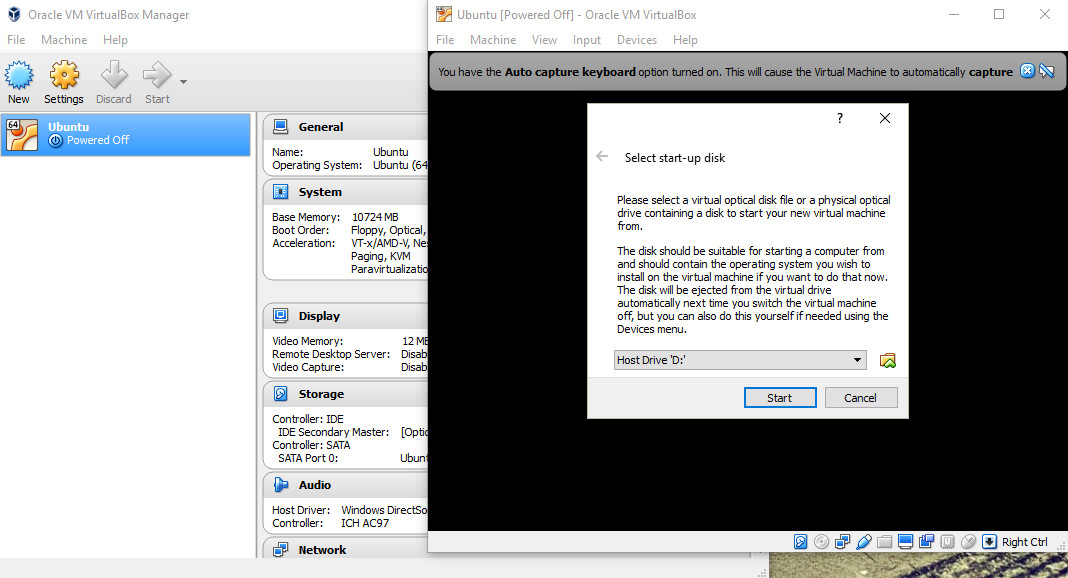Click the Display section header
The image size is (1068, 578).
click(x=319, y=316)
